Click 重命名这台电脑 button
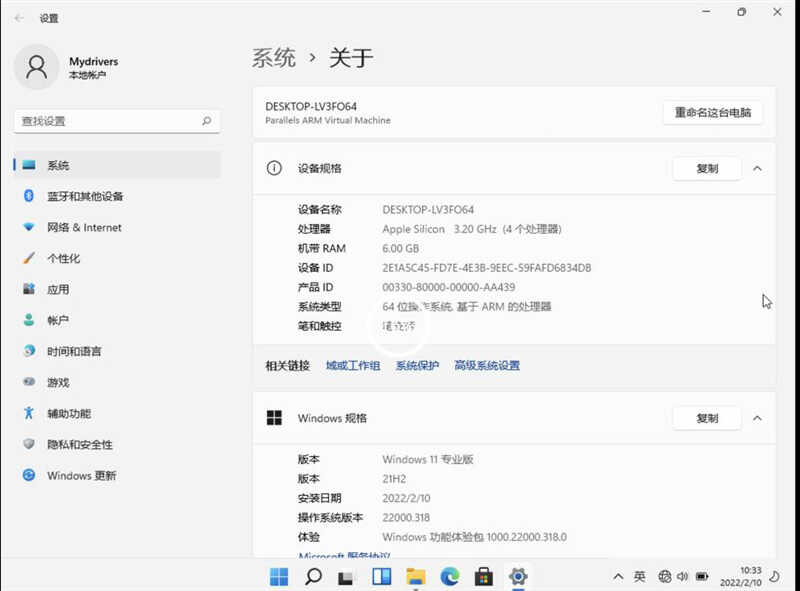The width and height of the screenshot is (800, 591). click(x=713, y=112)
